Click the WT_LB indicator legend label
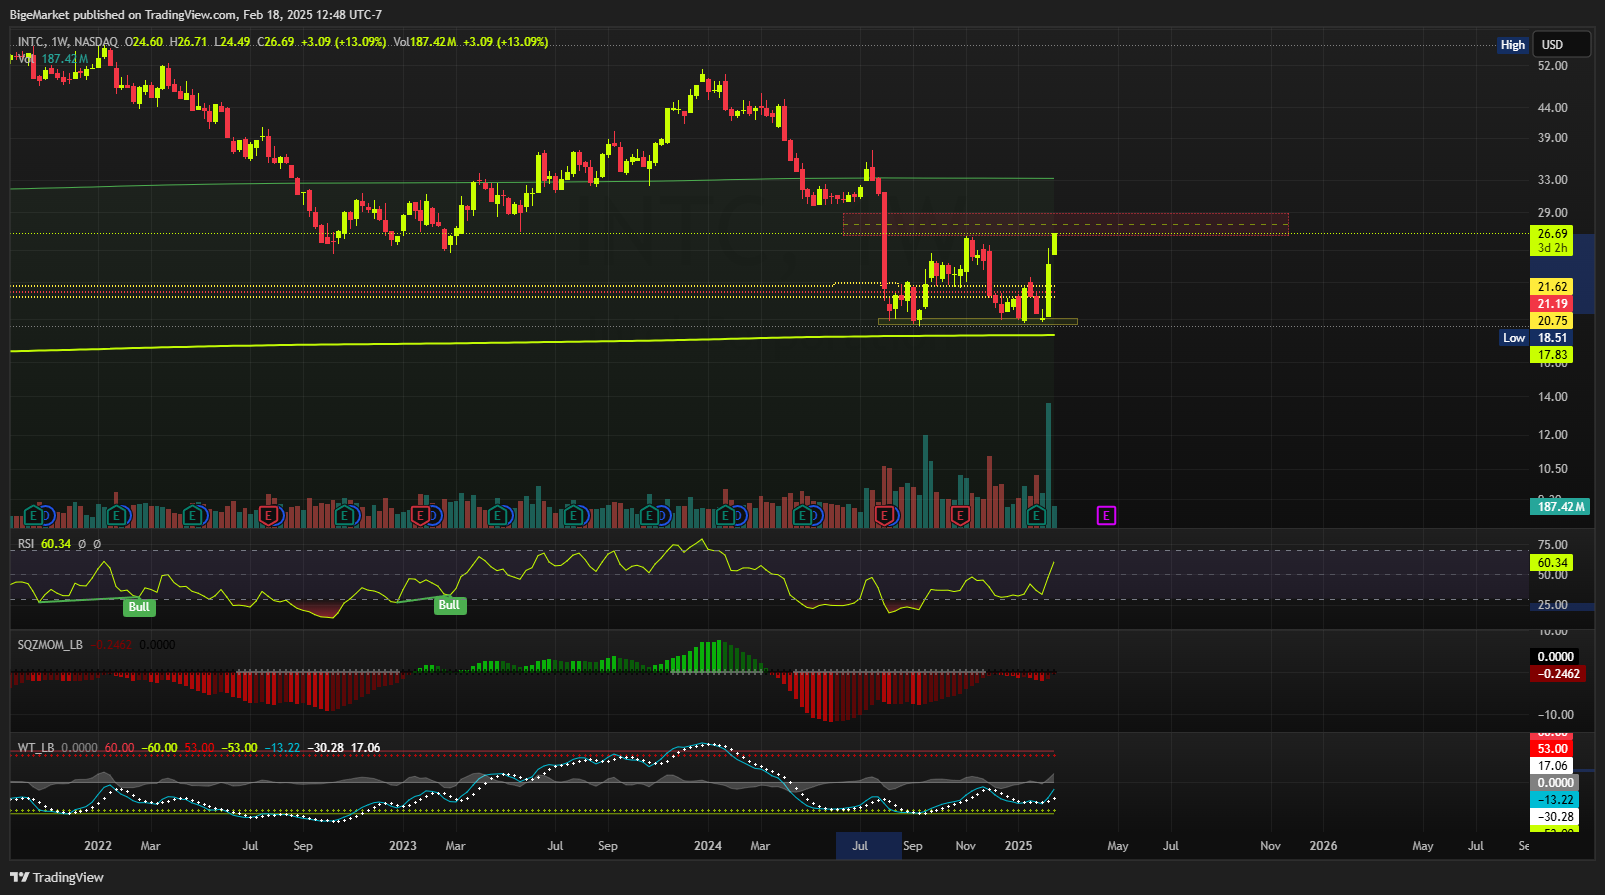This screenshot has height=895, width=1605. tap(36, 748)
